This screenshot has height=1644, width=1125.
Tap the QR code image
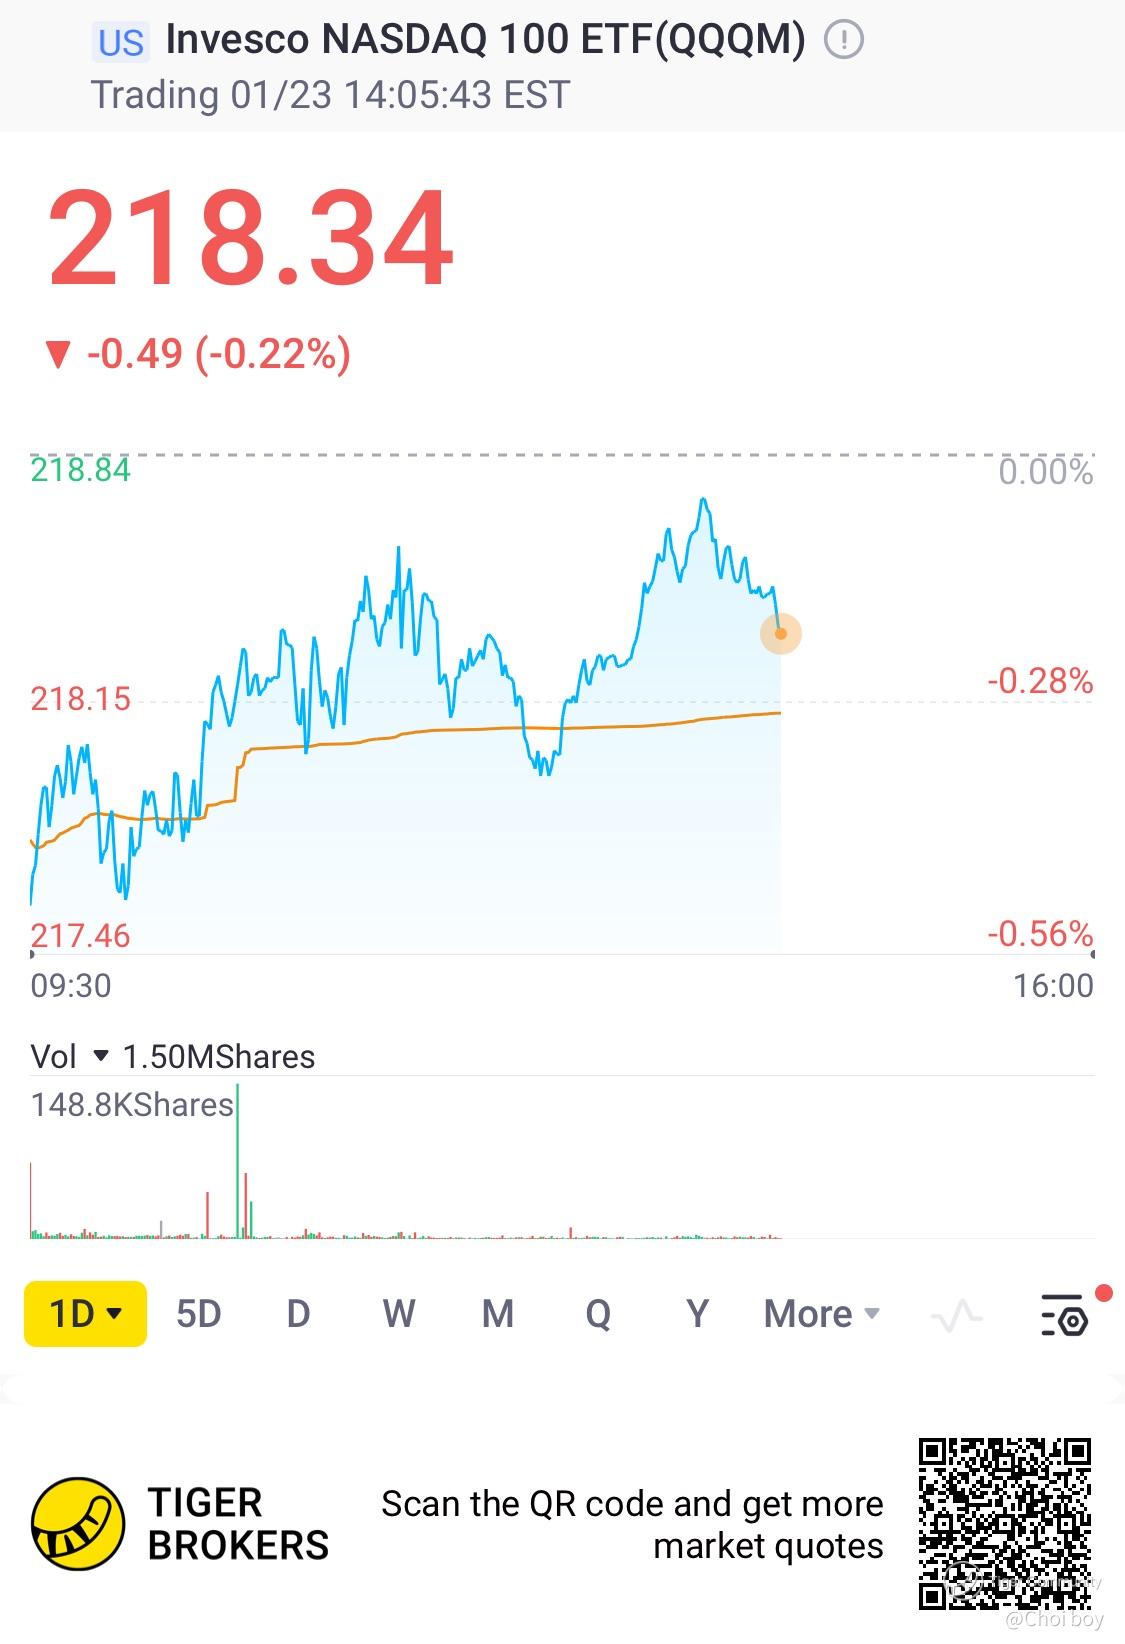coord(1005,1524)
